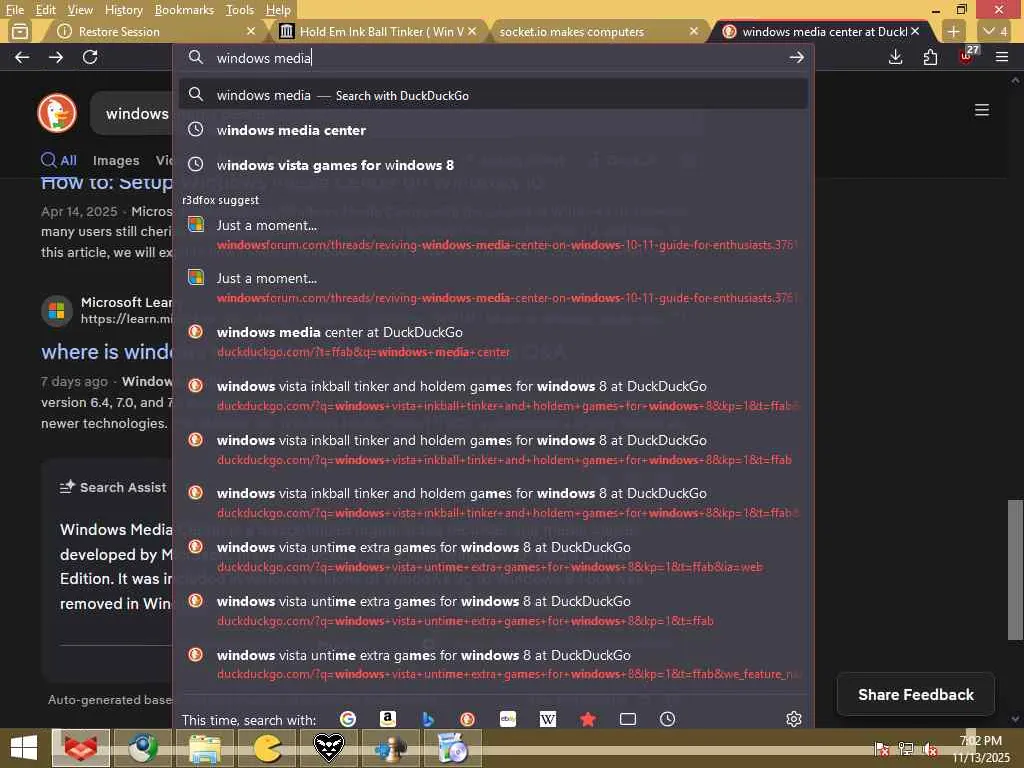Close the Restore Session tab

click(251, 31)
